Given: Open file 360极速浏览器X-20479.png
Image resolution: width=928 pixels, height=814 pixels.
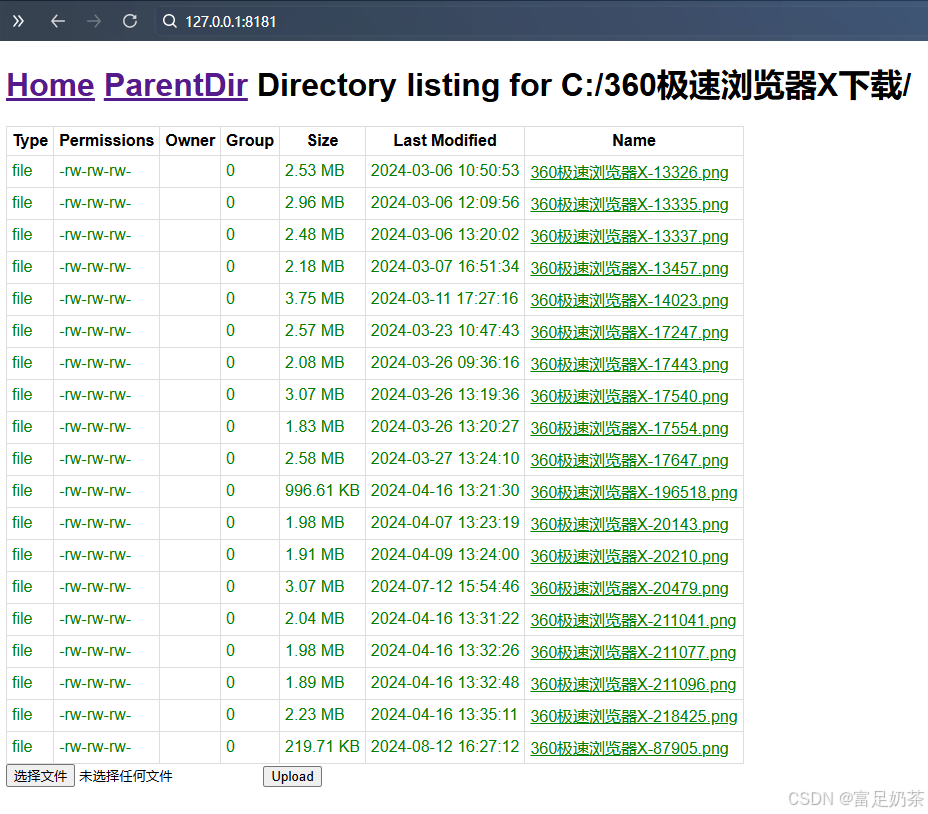Looking at the screenshot, I should pyautogui.click(x=629, y=588).
